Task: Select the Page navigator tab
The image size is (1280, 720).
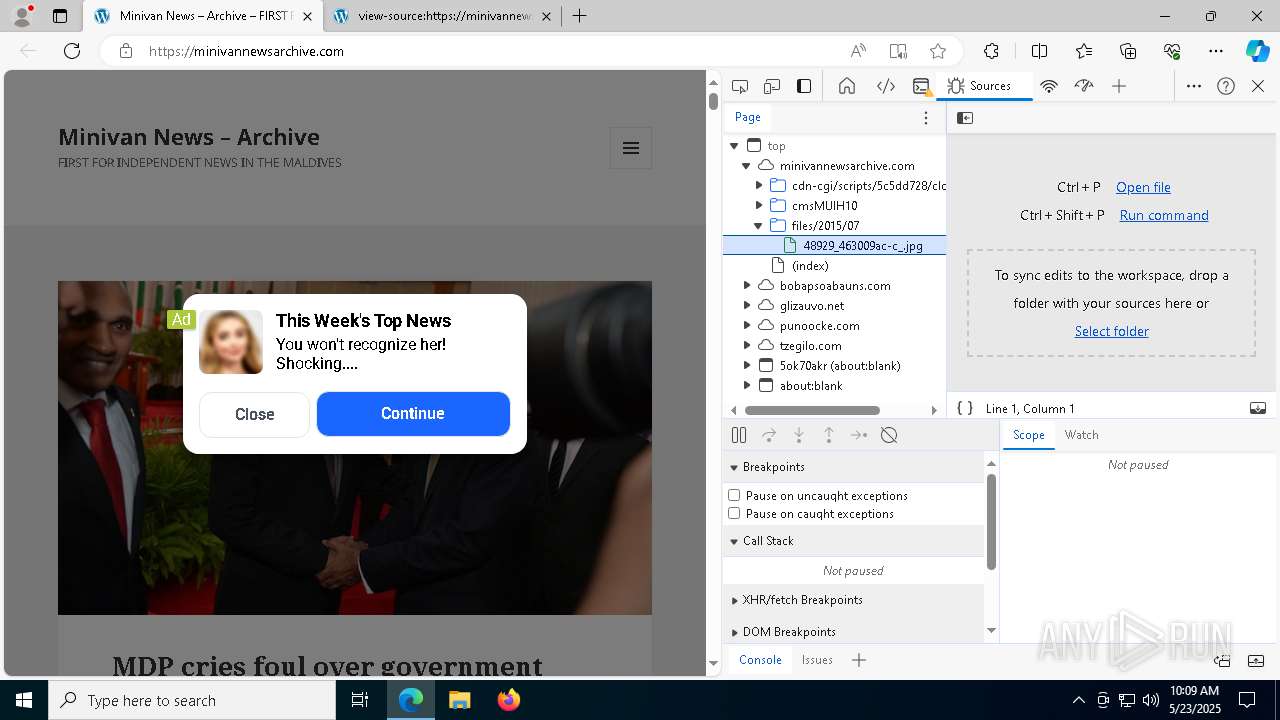Action: coord(748,117)
